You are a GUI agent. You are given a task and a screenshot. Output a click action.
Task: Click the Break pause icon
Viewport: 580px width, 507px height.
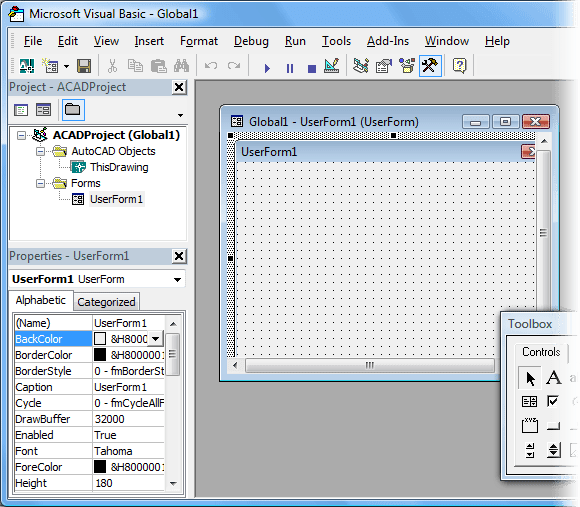pos(290,68)
